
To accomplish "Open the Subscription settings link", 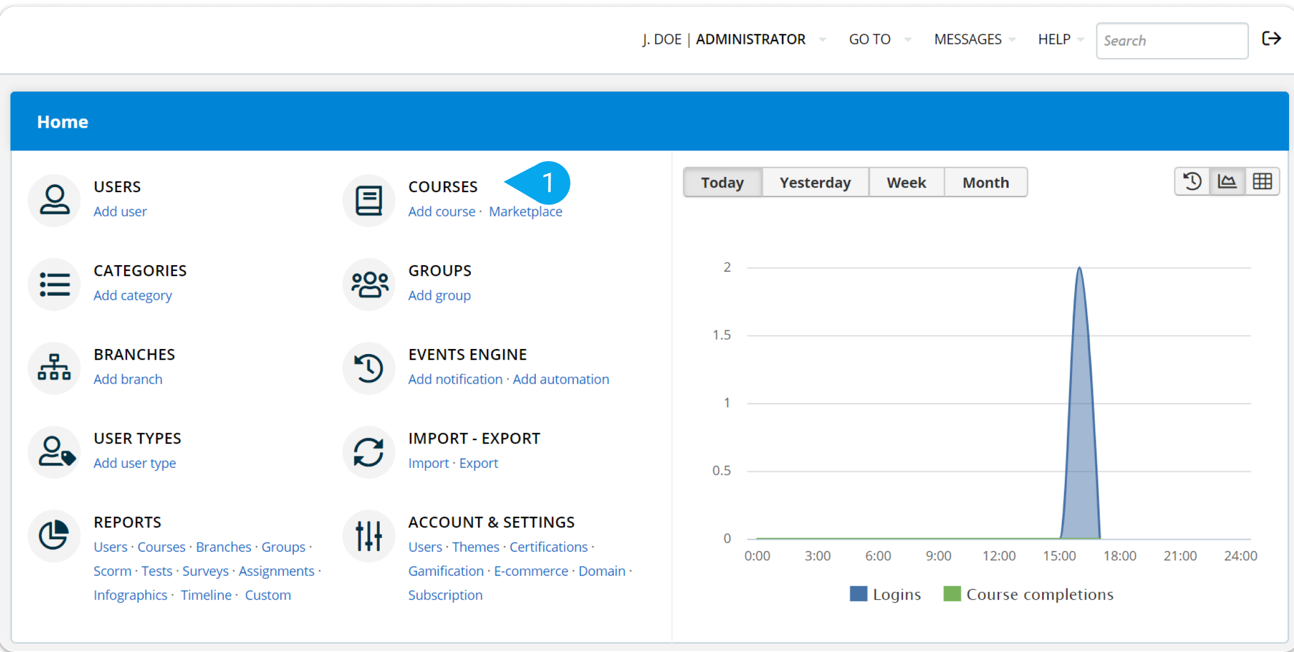I will click(445, 595).
